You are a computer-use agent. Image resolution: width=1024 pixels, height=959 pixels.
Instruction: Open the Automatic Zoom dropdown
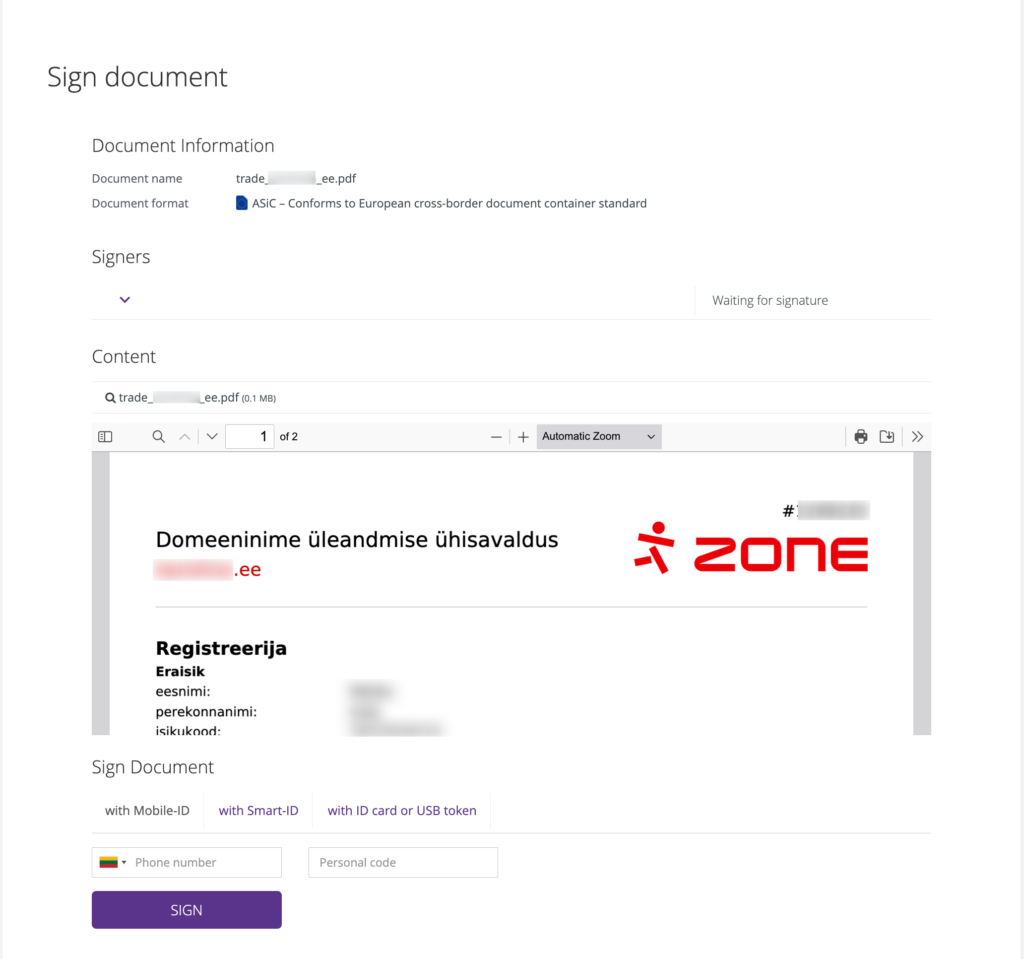coord(599,437)
